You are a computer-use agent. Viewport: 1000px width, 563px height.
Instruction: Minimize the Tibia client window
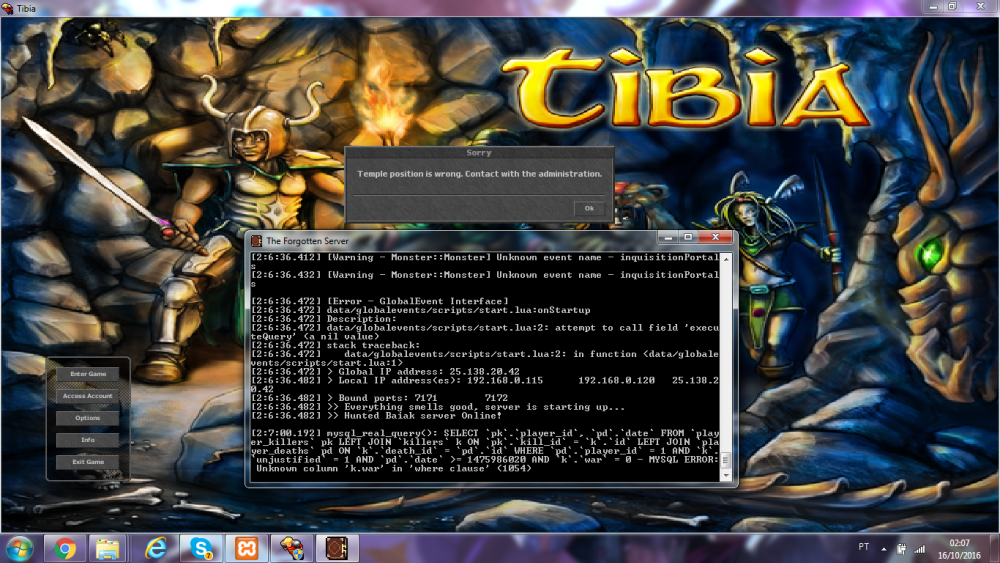click(933, 7)
